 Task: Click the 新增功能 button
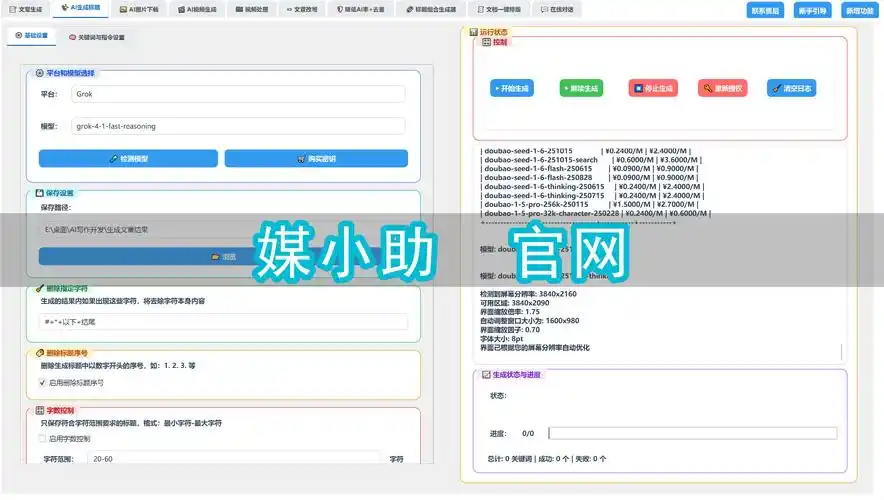(860, 10)
